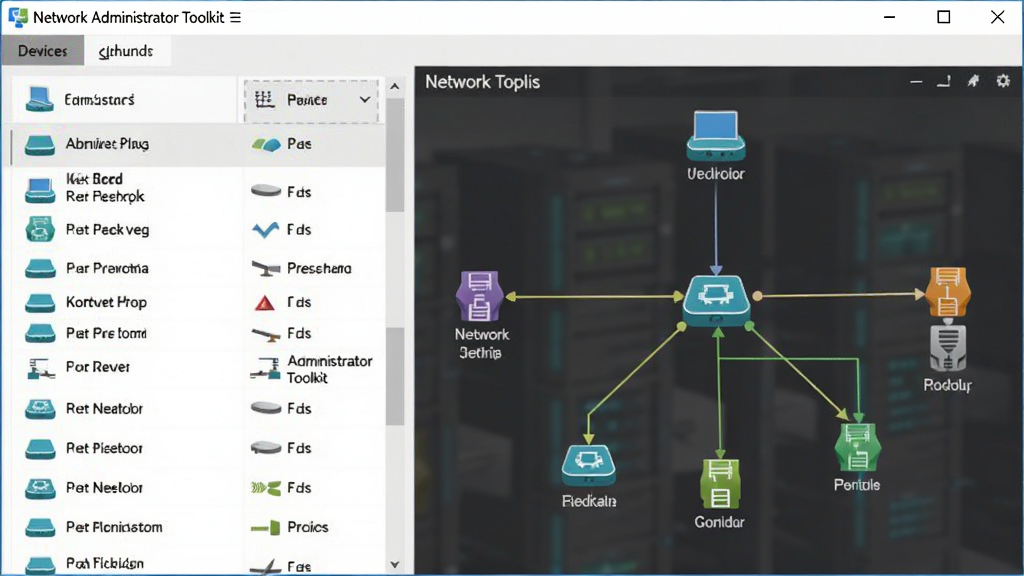
Task: Click the Edmastars header label
Action: tap(99, 100)
